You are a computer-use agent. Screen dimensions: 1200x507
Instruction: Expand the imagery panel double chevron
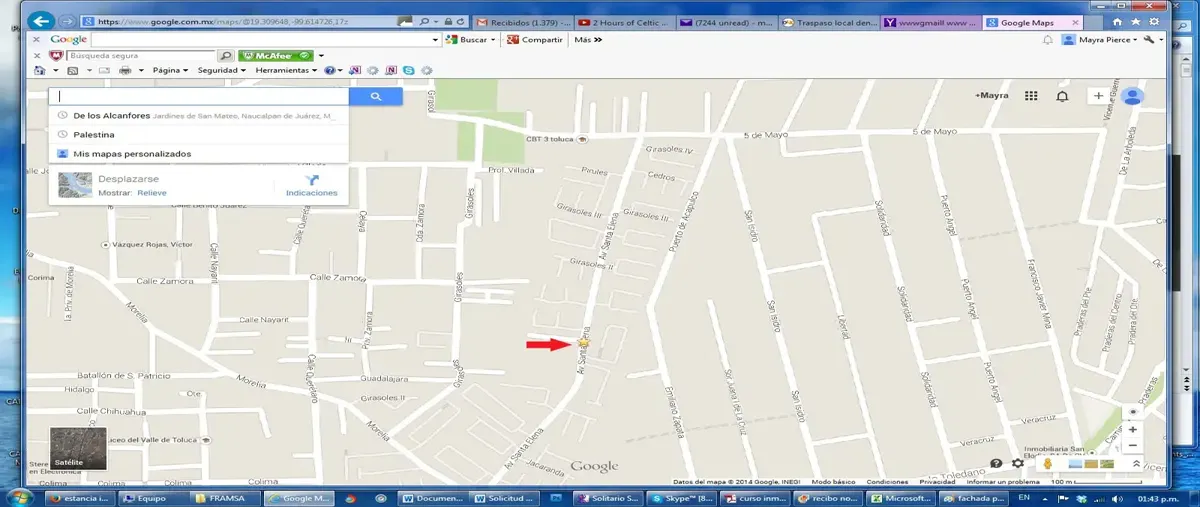[x=1136, y=464]
